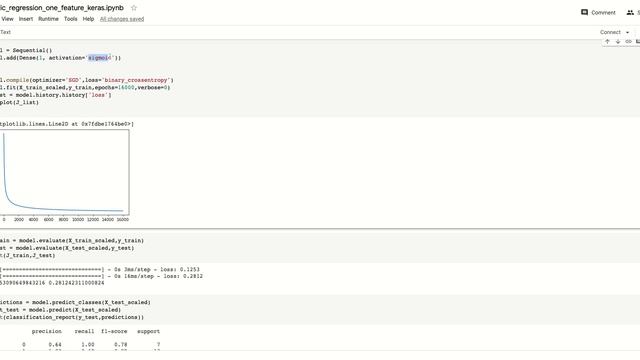Open the Comment speech bubble icon
This screenshot has width=640, height=360.
(584, 12)
